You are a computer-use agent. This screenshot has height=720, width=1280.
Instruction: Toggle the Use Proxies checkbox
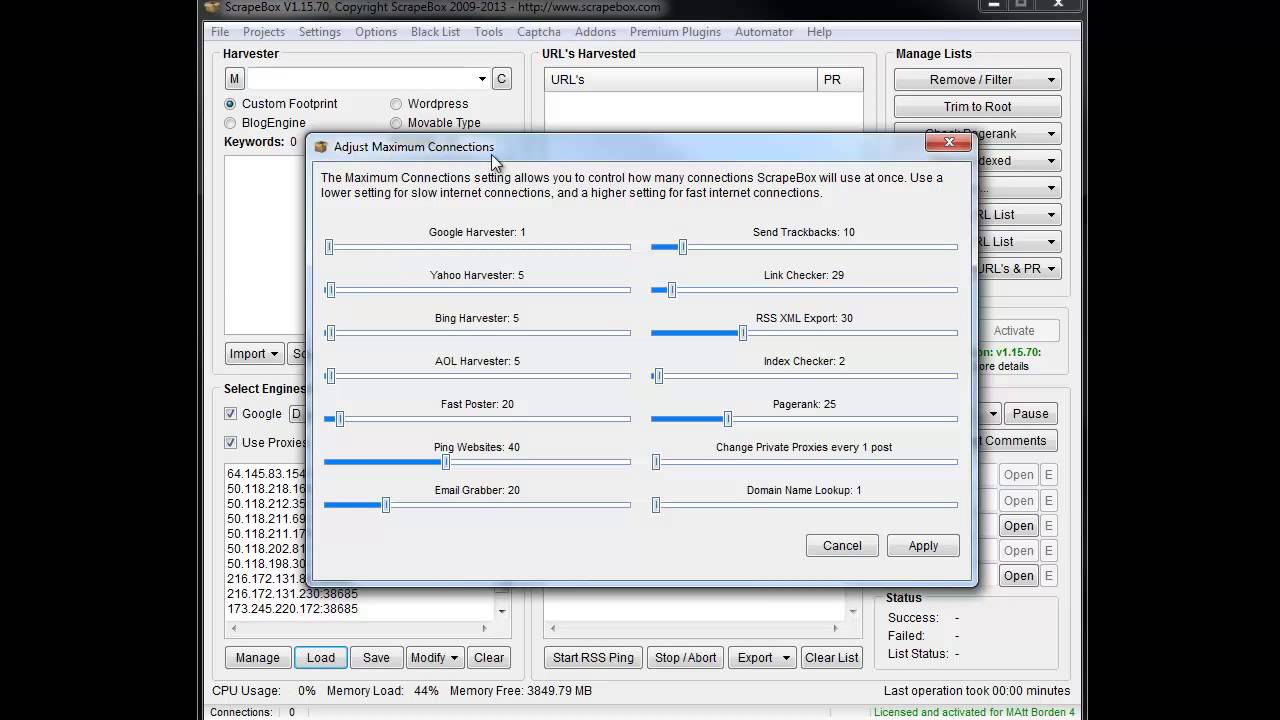(x=230, y=443)
